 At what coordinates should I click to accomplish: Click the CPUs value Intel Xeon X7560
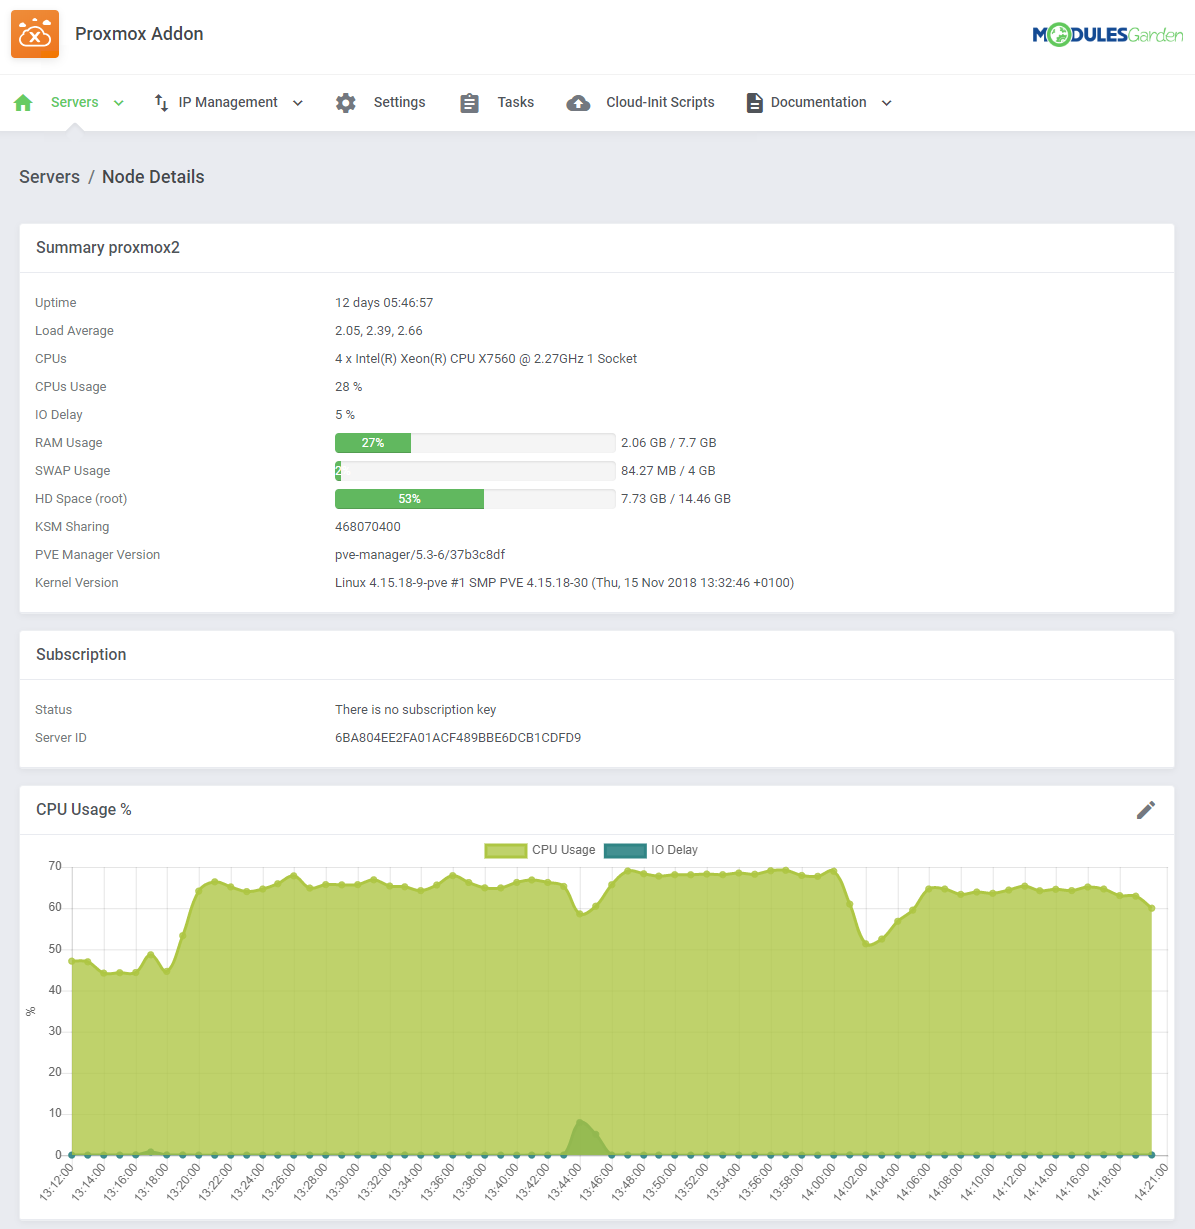click(x=486, y=359)
